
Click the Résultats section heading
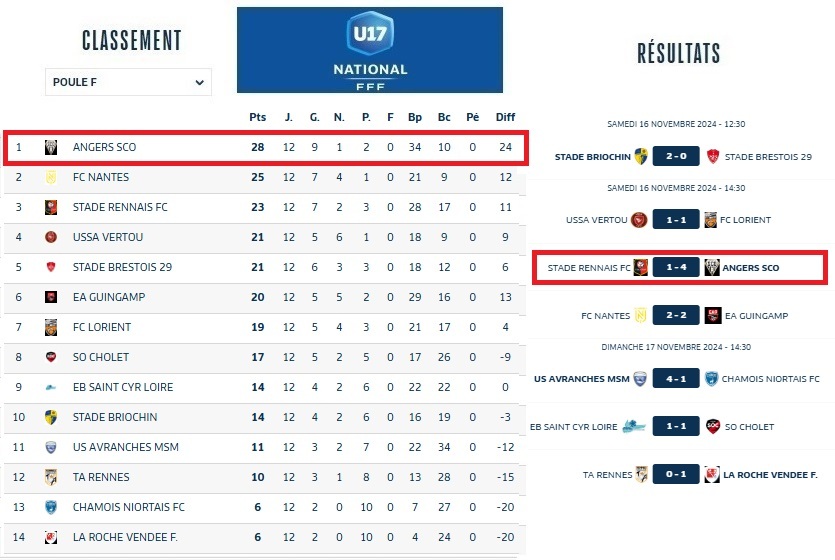pyautogui.click(x=678, y=53)
